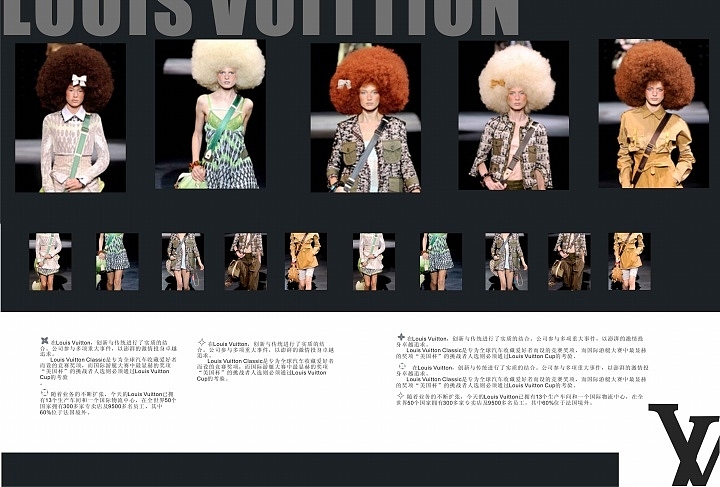Select the large photo of orange afro with bow and camo jacket
This screenshot has height=487, width=720.
tap(366, 118)
